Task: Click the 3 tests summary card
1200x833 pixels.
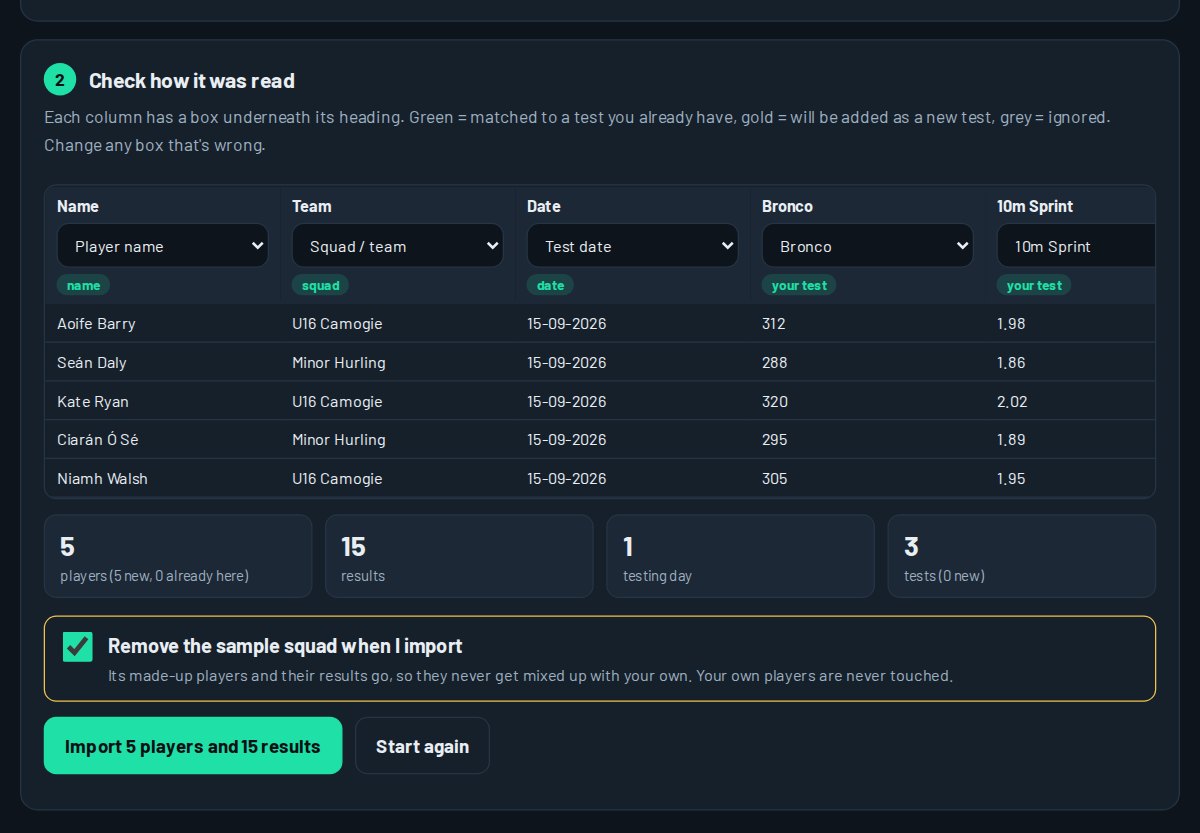Action: [x=1021, y=556]
